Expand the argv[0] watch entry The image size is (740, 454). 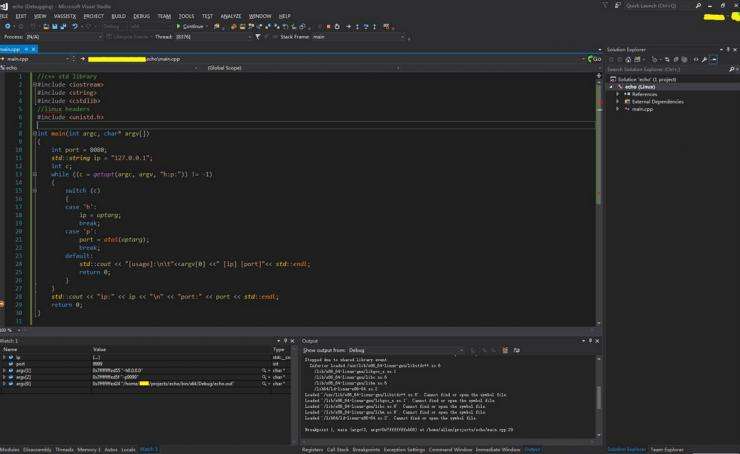pyautogui.click(x=4, y=384)
